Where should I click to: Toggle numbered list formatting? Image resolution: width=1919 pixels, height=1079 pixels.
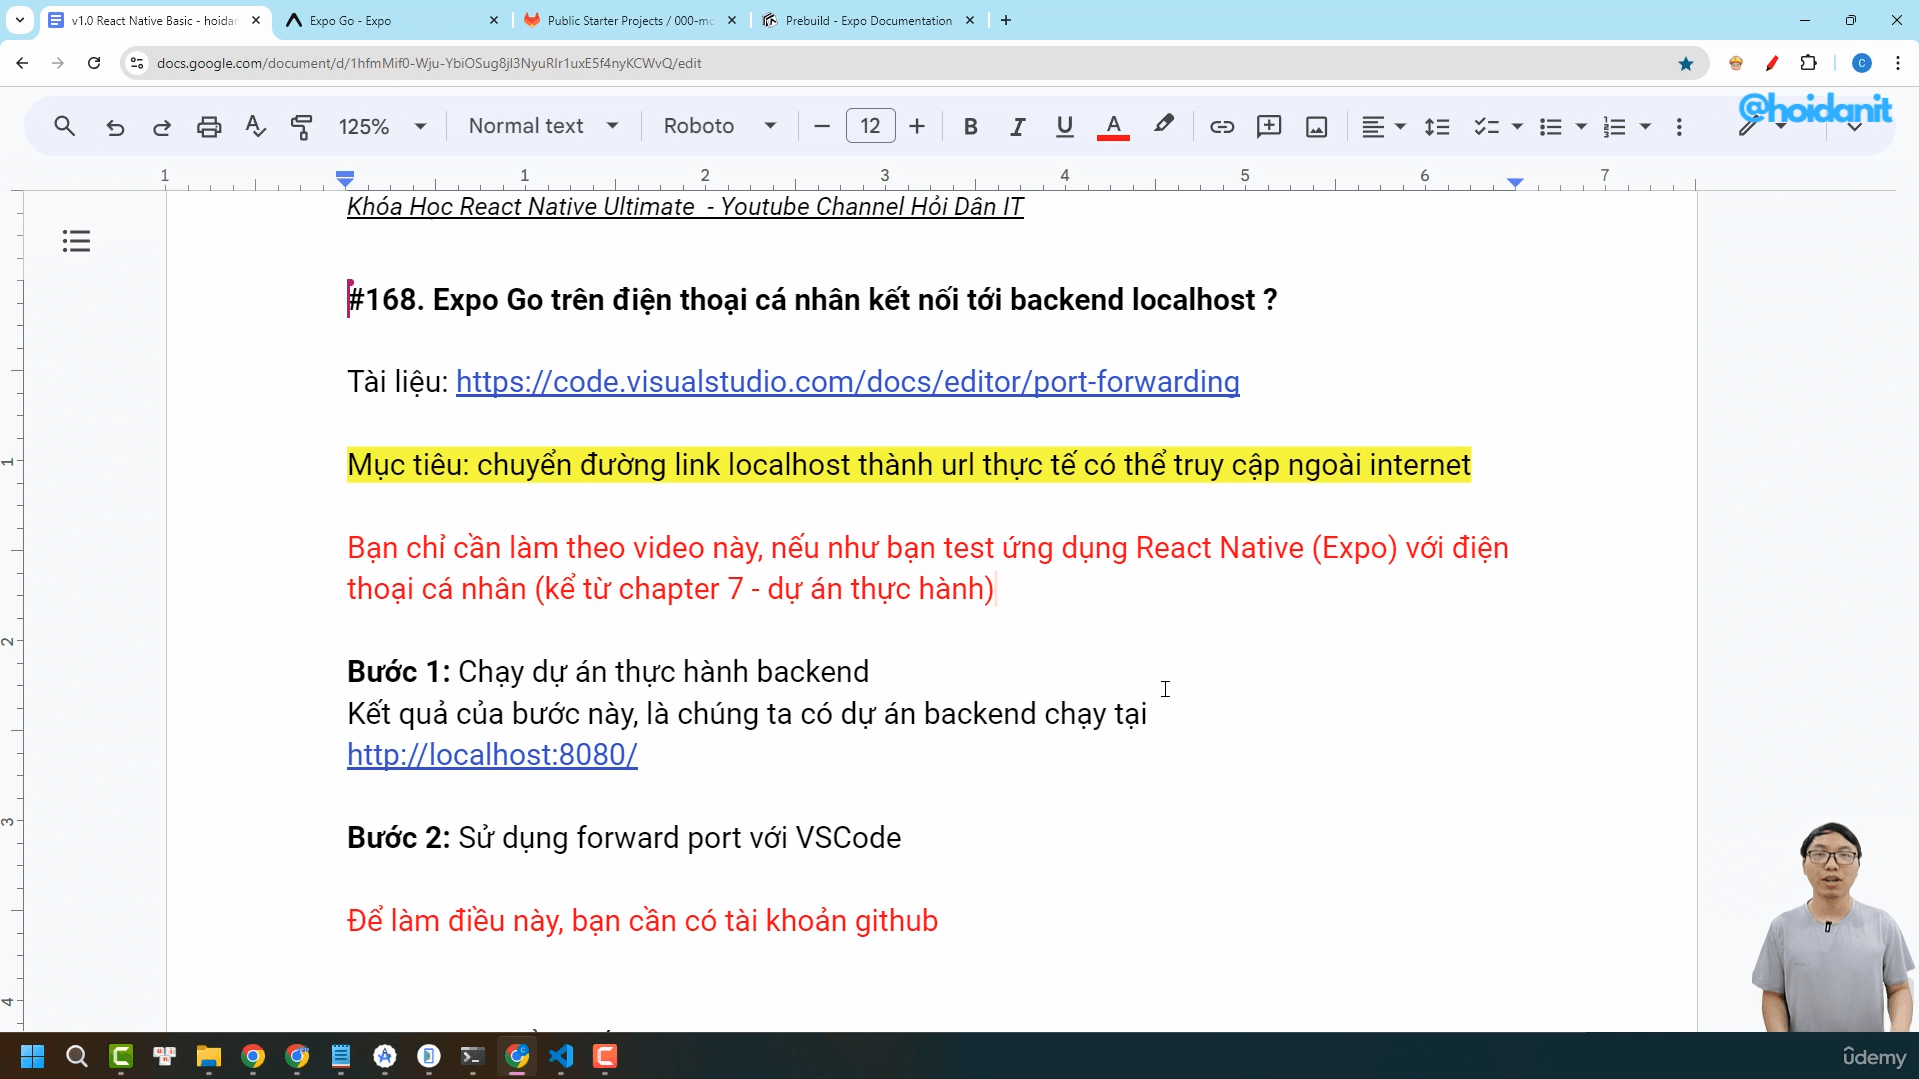click(x=1614, y=127)
